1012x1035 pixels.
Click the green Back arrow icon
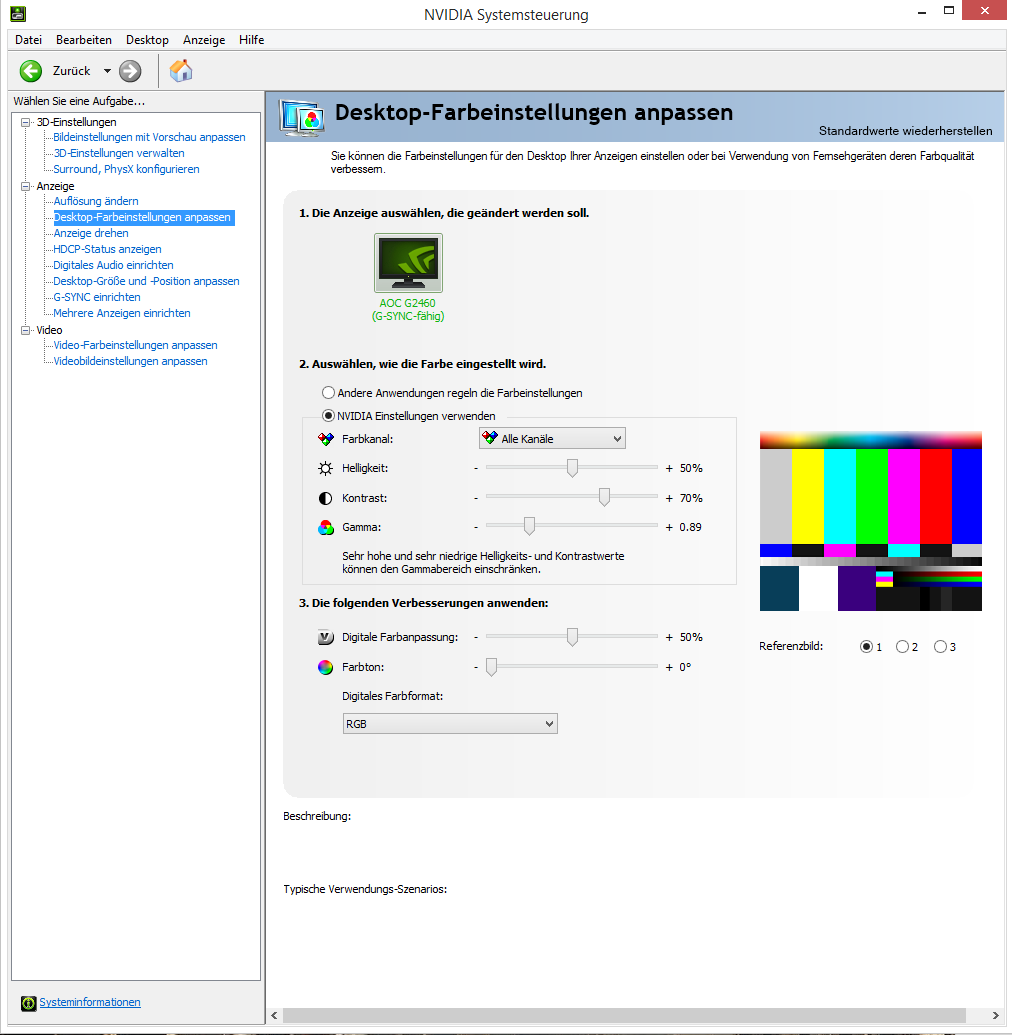(30, 71)
